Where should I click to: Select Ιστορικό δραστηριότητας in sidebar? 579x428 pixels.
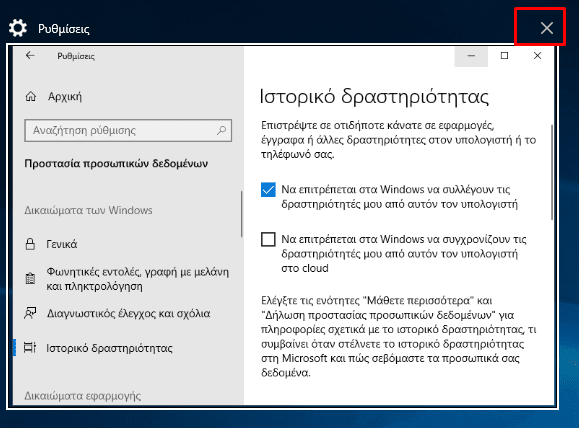tap(109, 348)
